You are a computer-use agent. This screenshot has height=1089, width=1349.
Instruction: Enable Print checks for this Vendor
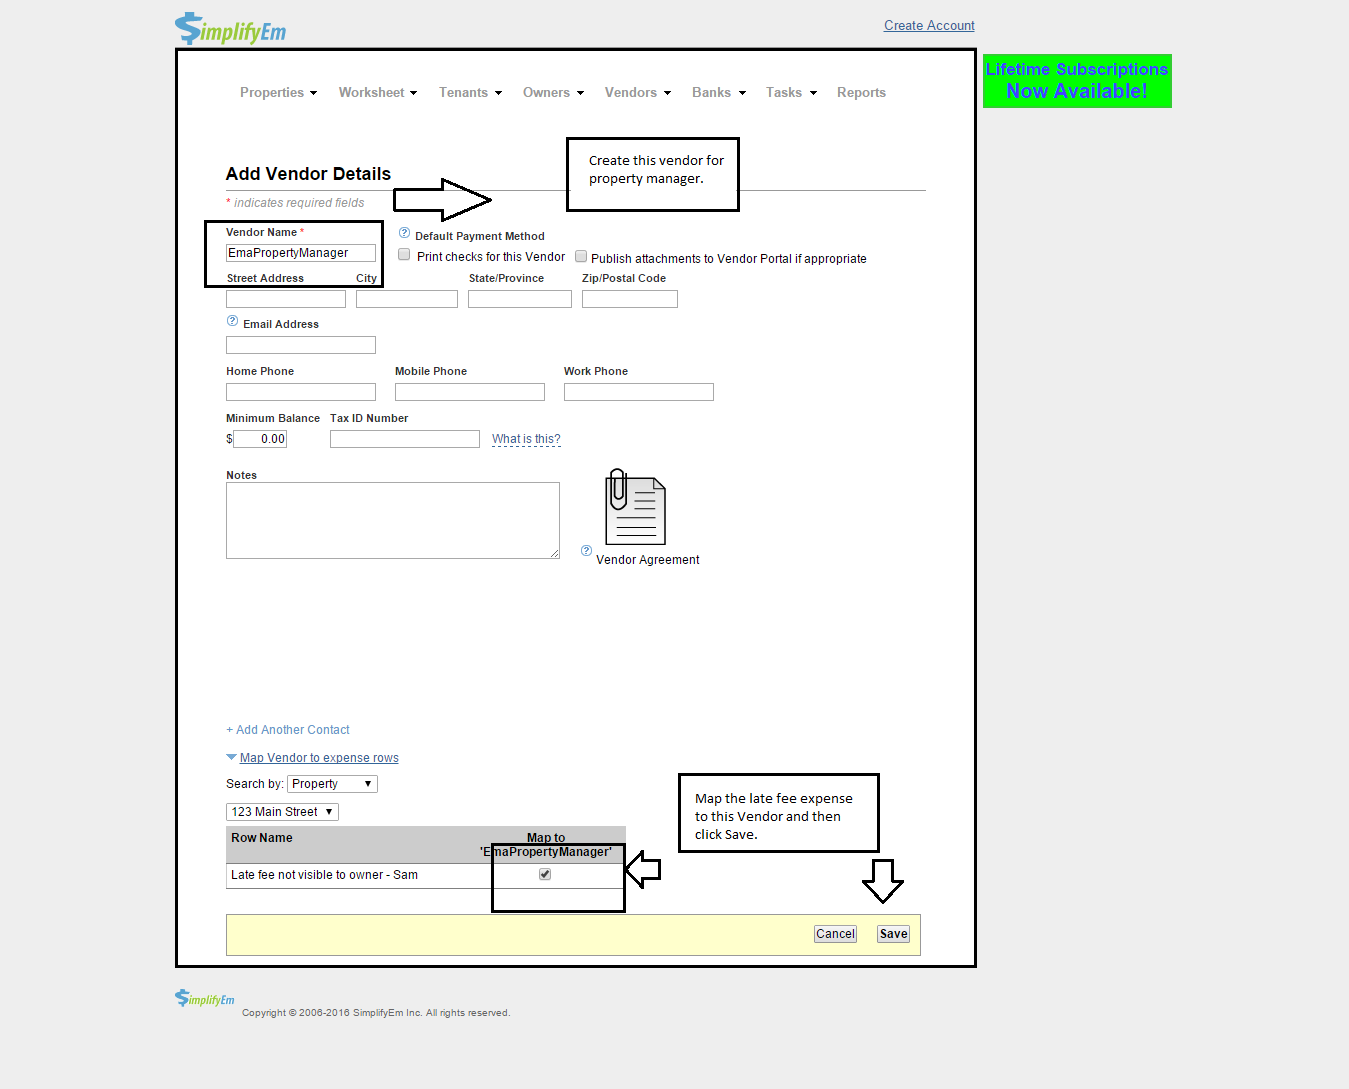point(404,255)
